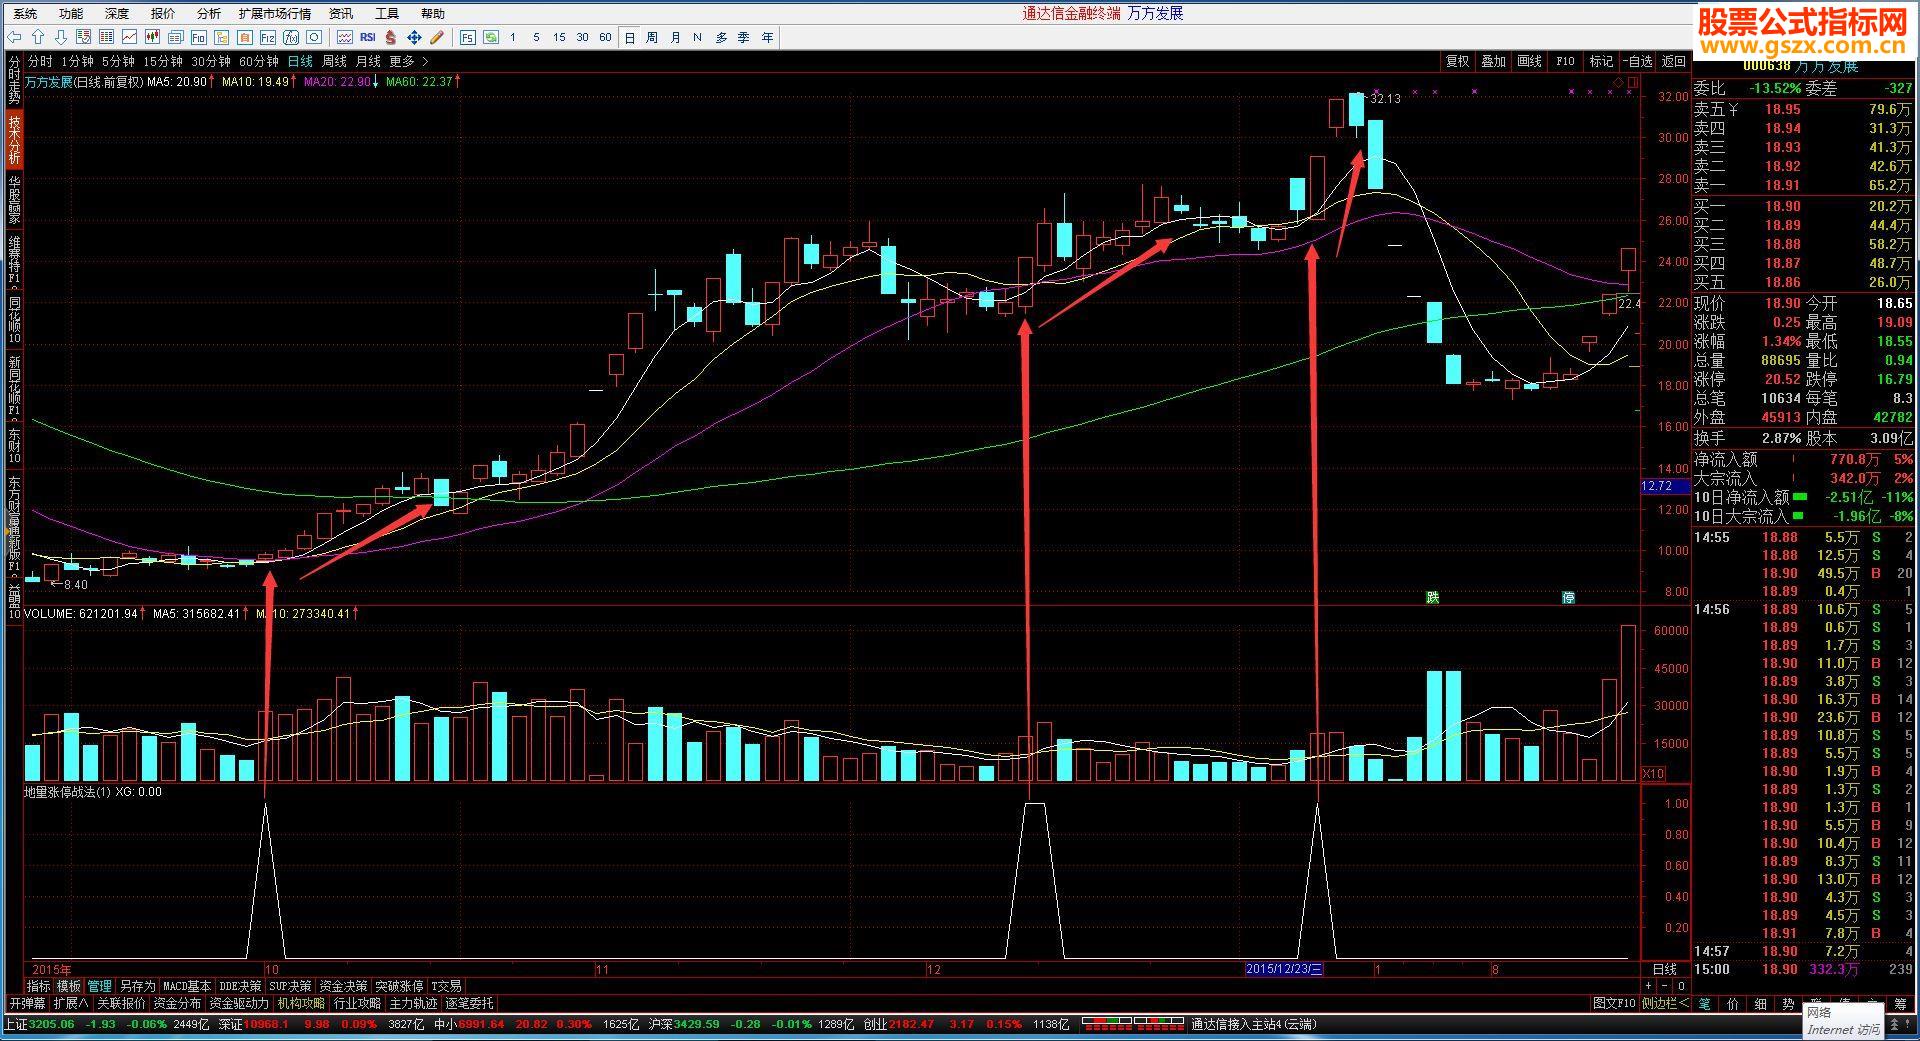Switch to 1-minute period toolbar button
Image resolution: width=1920 pixels, height=1041 pixels.
point(513,37)
